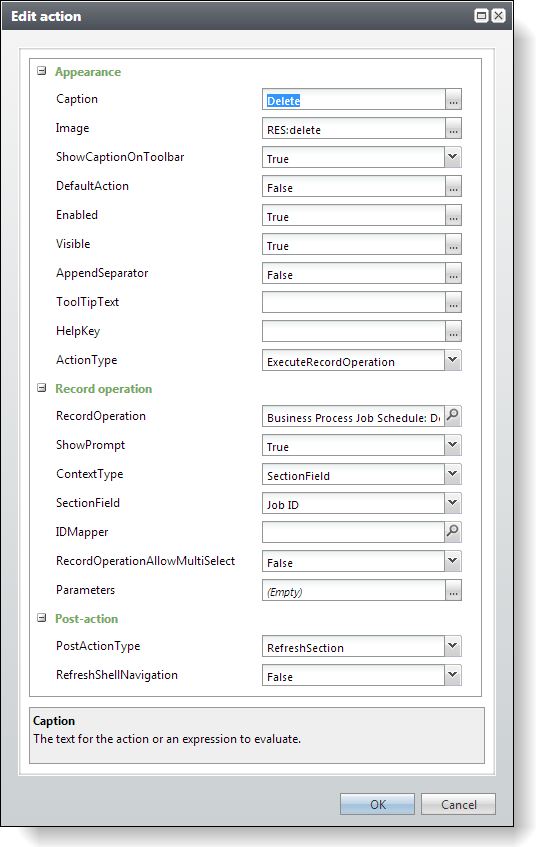Open the DefaultAction expression ellipsis button
The width and height of the screenshot is (536, 847).
(453, 186)
